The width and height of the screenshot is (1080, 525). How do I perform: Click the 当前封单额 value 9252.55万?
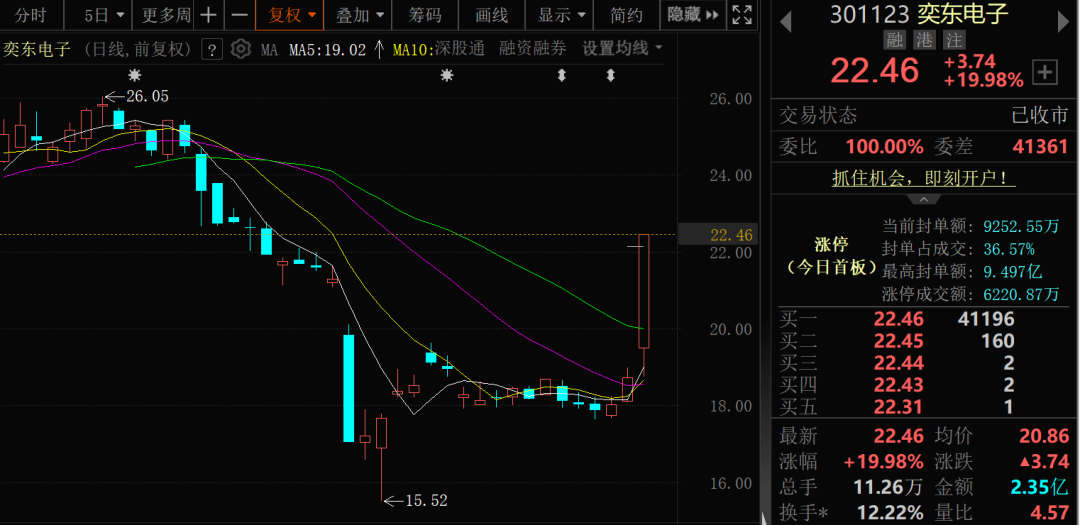[1019, 226]
